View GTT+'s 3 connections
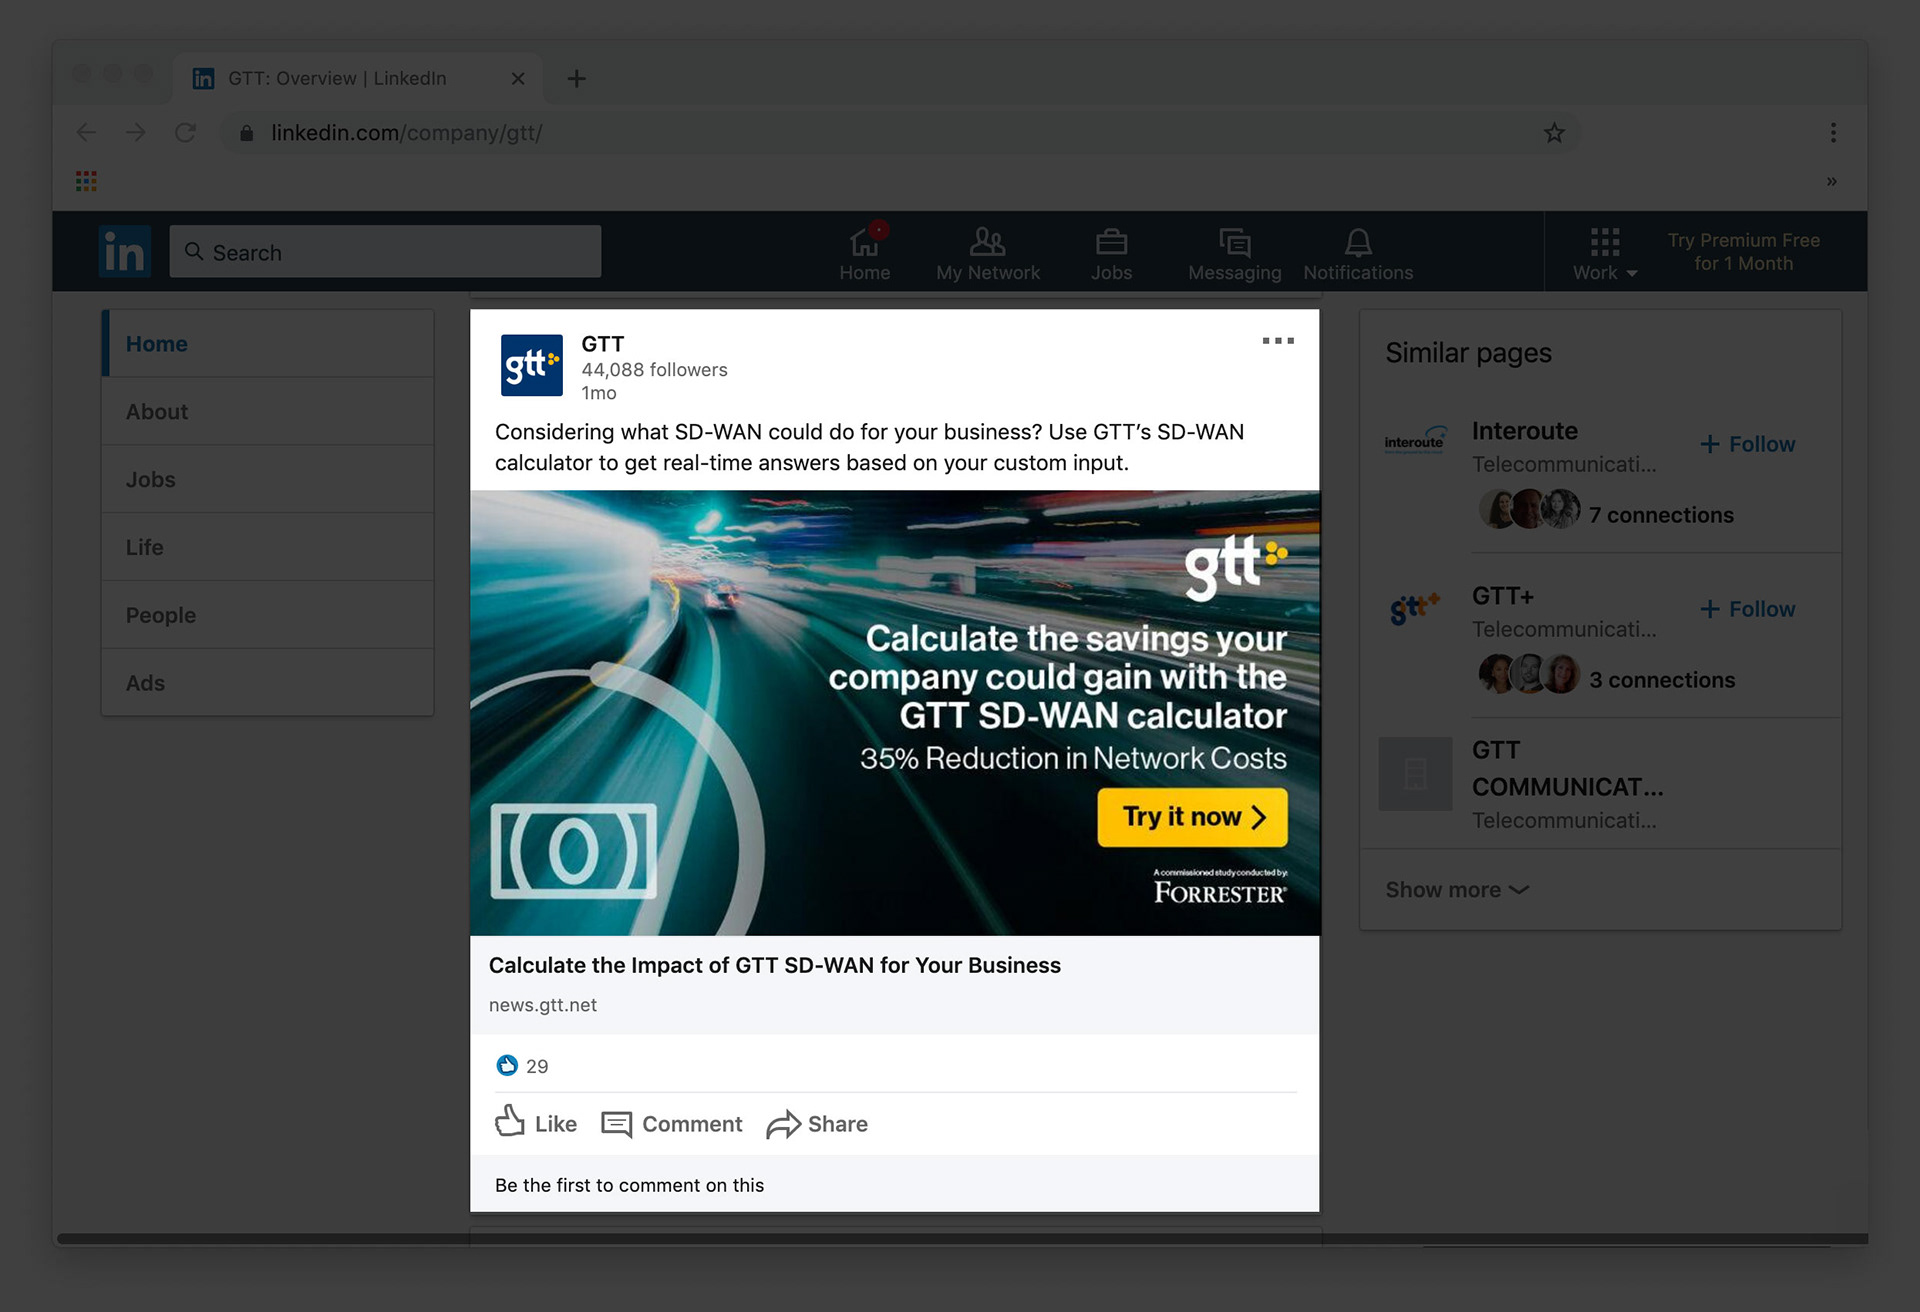Viewport: 1920px width, 1312px height. click(x=1662, y=680)
